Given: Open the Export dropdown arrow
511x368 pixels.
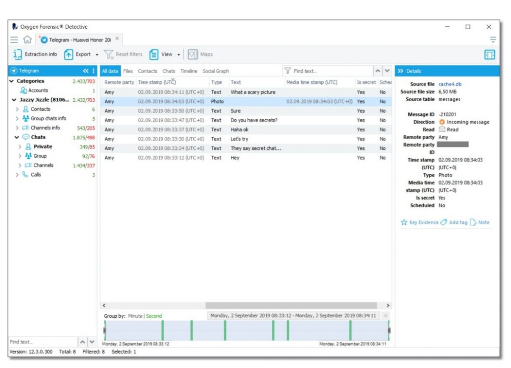Looking at the screenshot, I should click(97, 55).
